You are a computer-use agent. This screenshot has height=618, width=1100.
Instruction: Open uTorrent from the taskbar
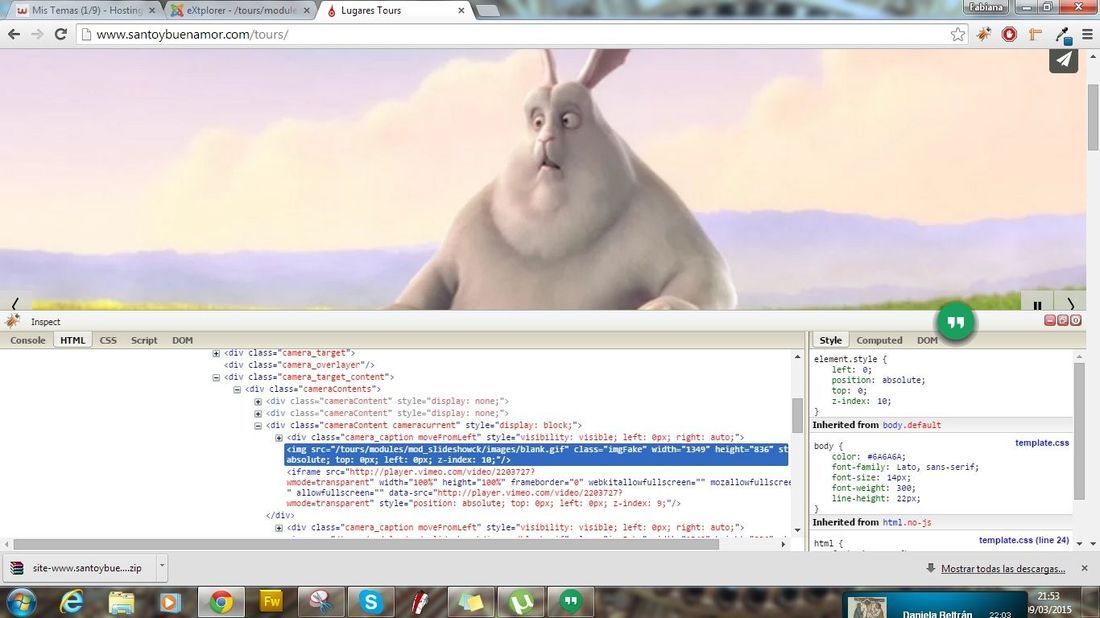coord(521,602)
